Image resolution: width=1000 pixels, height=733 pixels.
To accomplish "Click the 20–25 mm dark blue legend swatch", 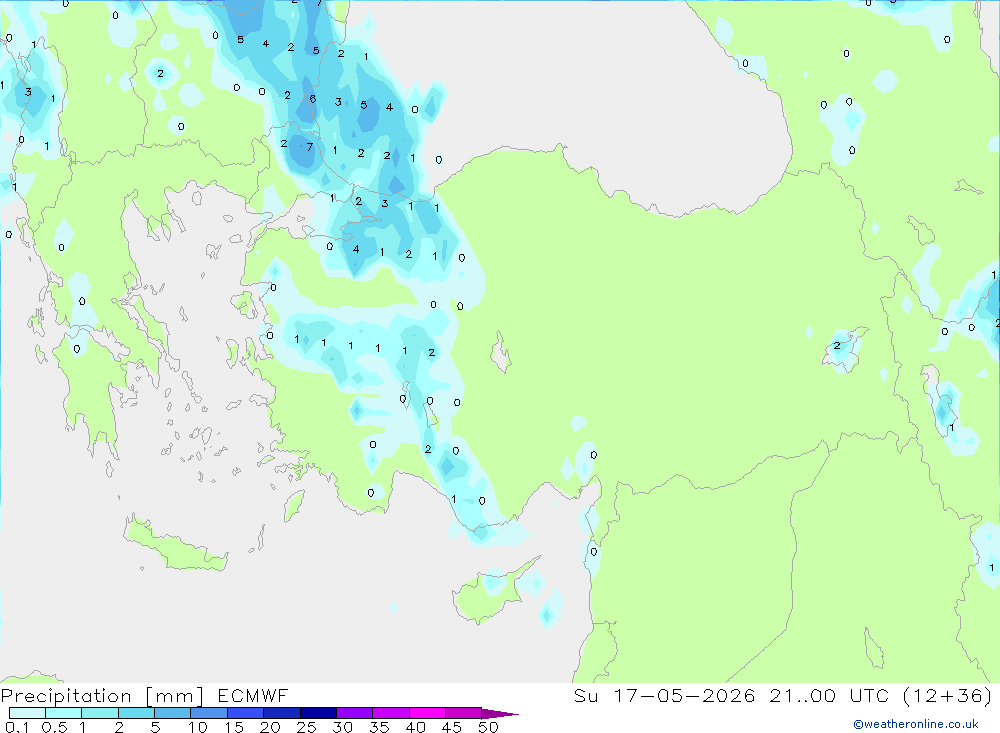I will [x=282, y=713].
